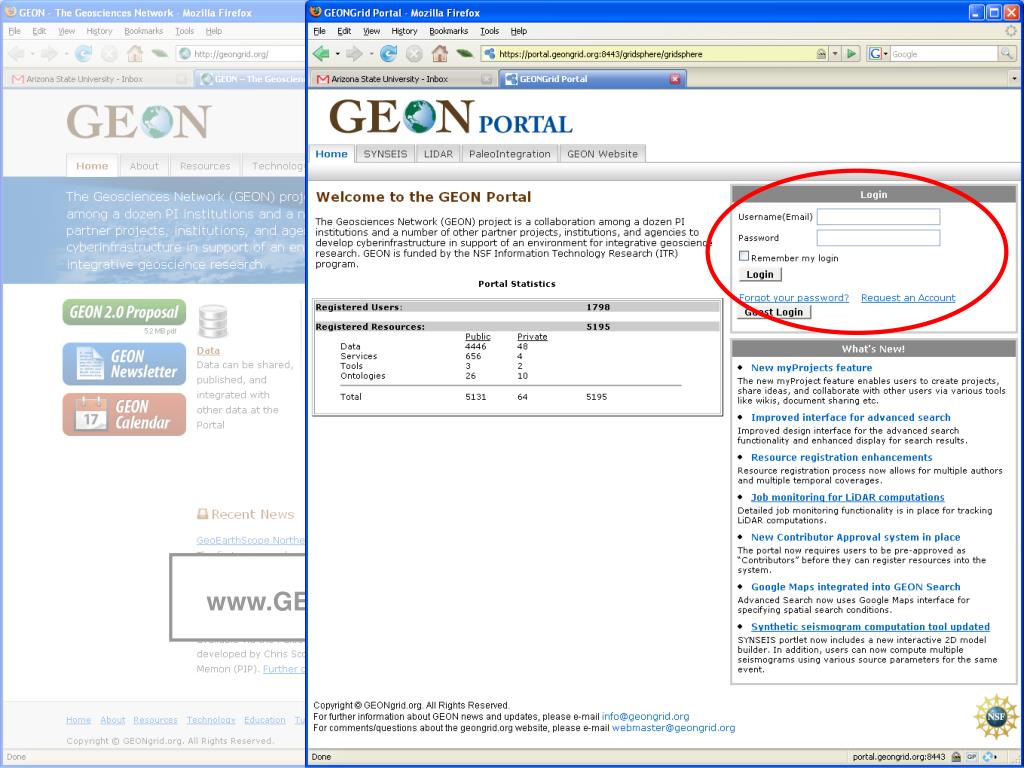The image size is (1024, 768).
Task: Click GEON 2.0 Proposal button in background window
Action: [124, 312]
